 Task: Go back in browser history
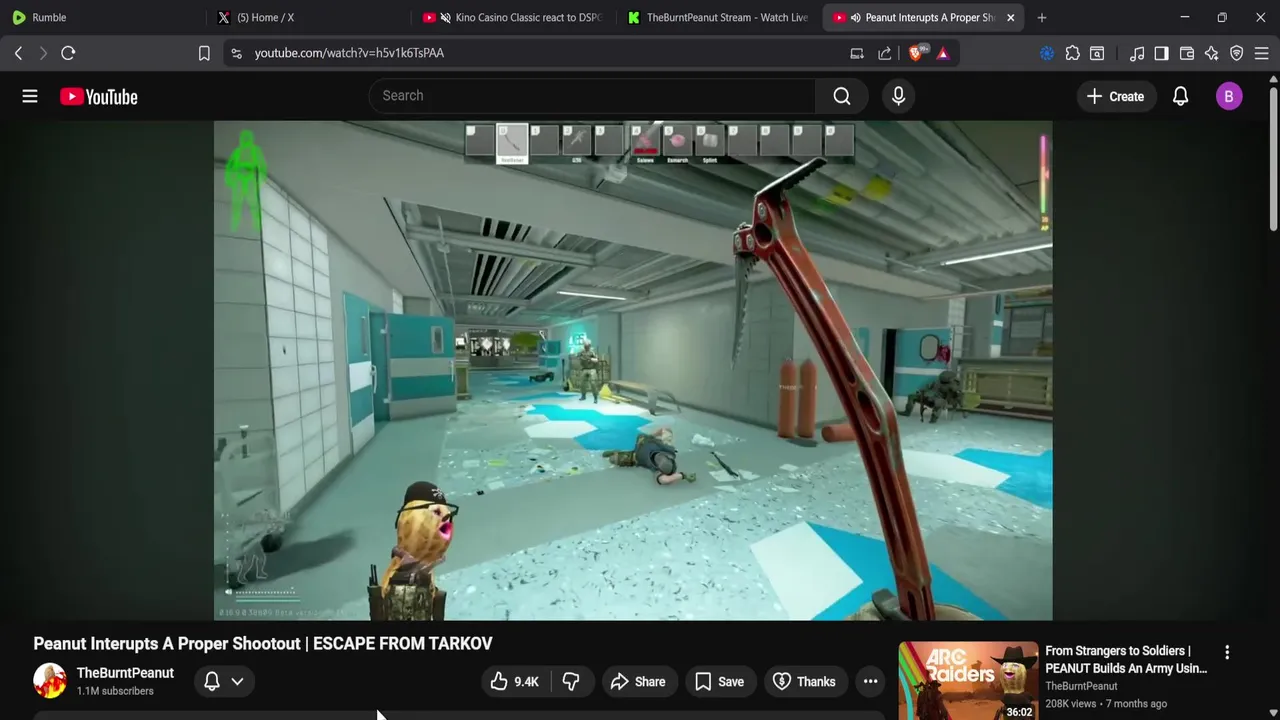tap(18, 53)
